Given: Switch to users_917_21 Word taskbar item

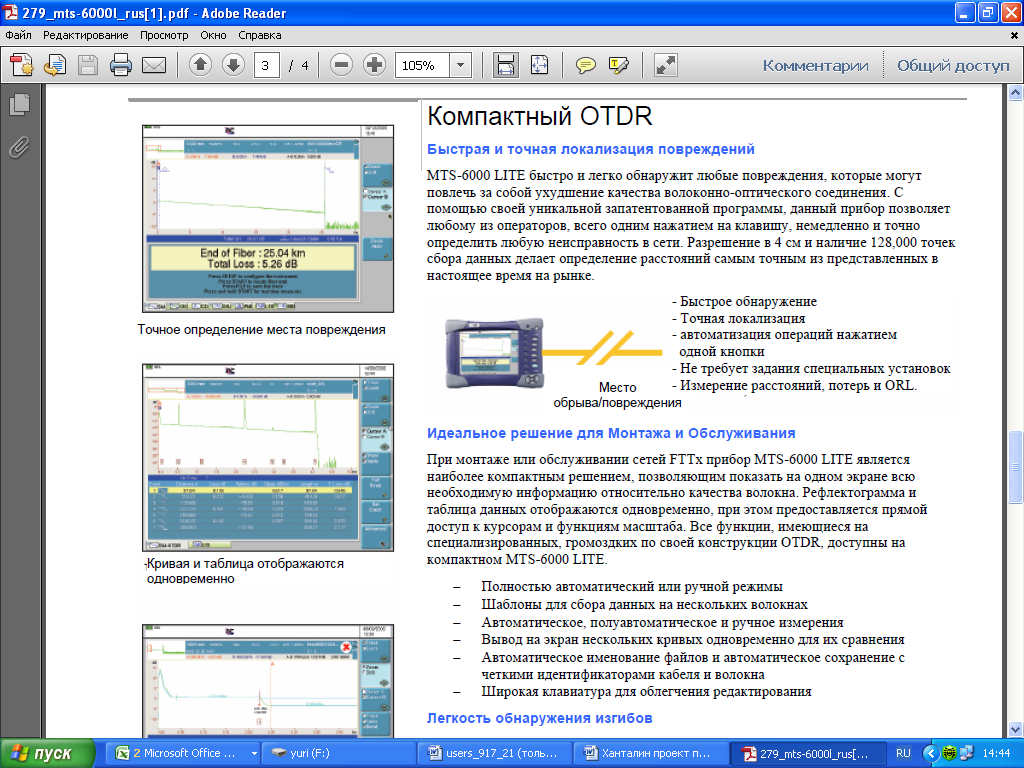Looking at the screenshot, I should [x=494, y=753].
